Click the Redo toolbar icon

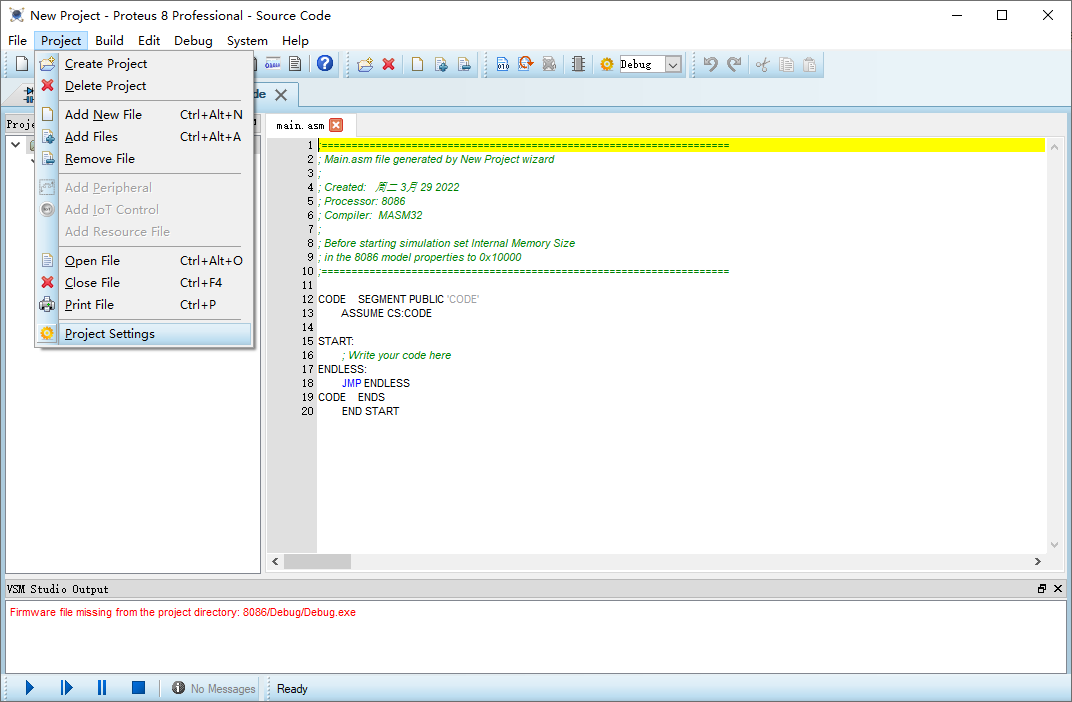733,63
